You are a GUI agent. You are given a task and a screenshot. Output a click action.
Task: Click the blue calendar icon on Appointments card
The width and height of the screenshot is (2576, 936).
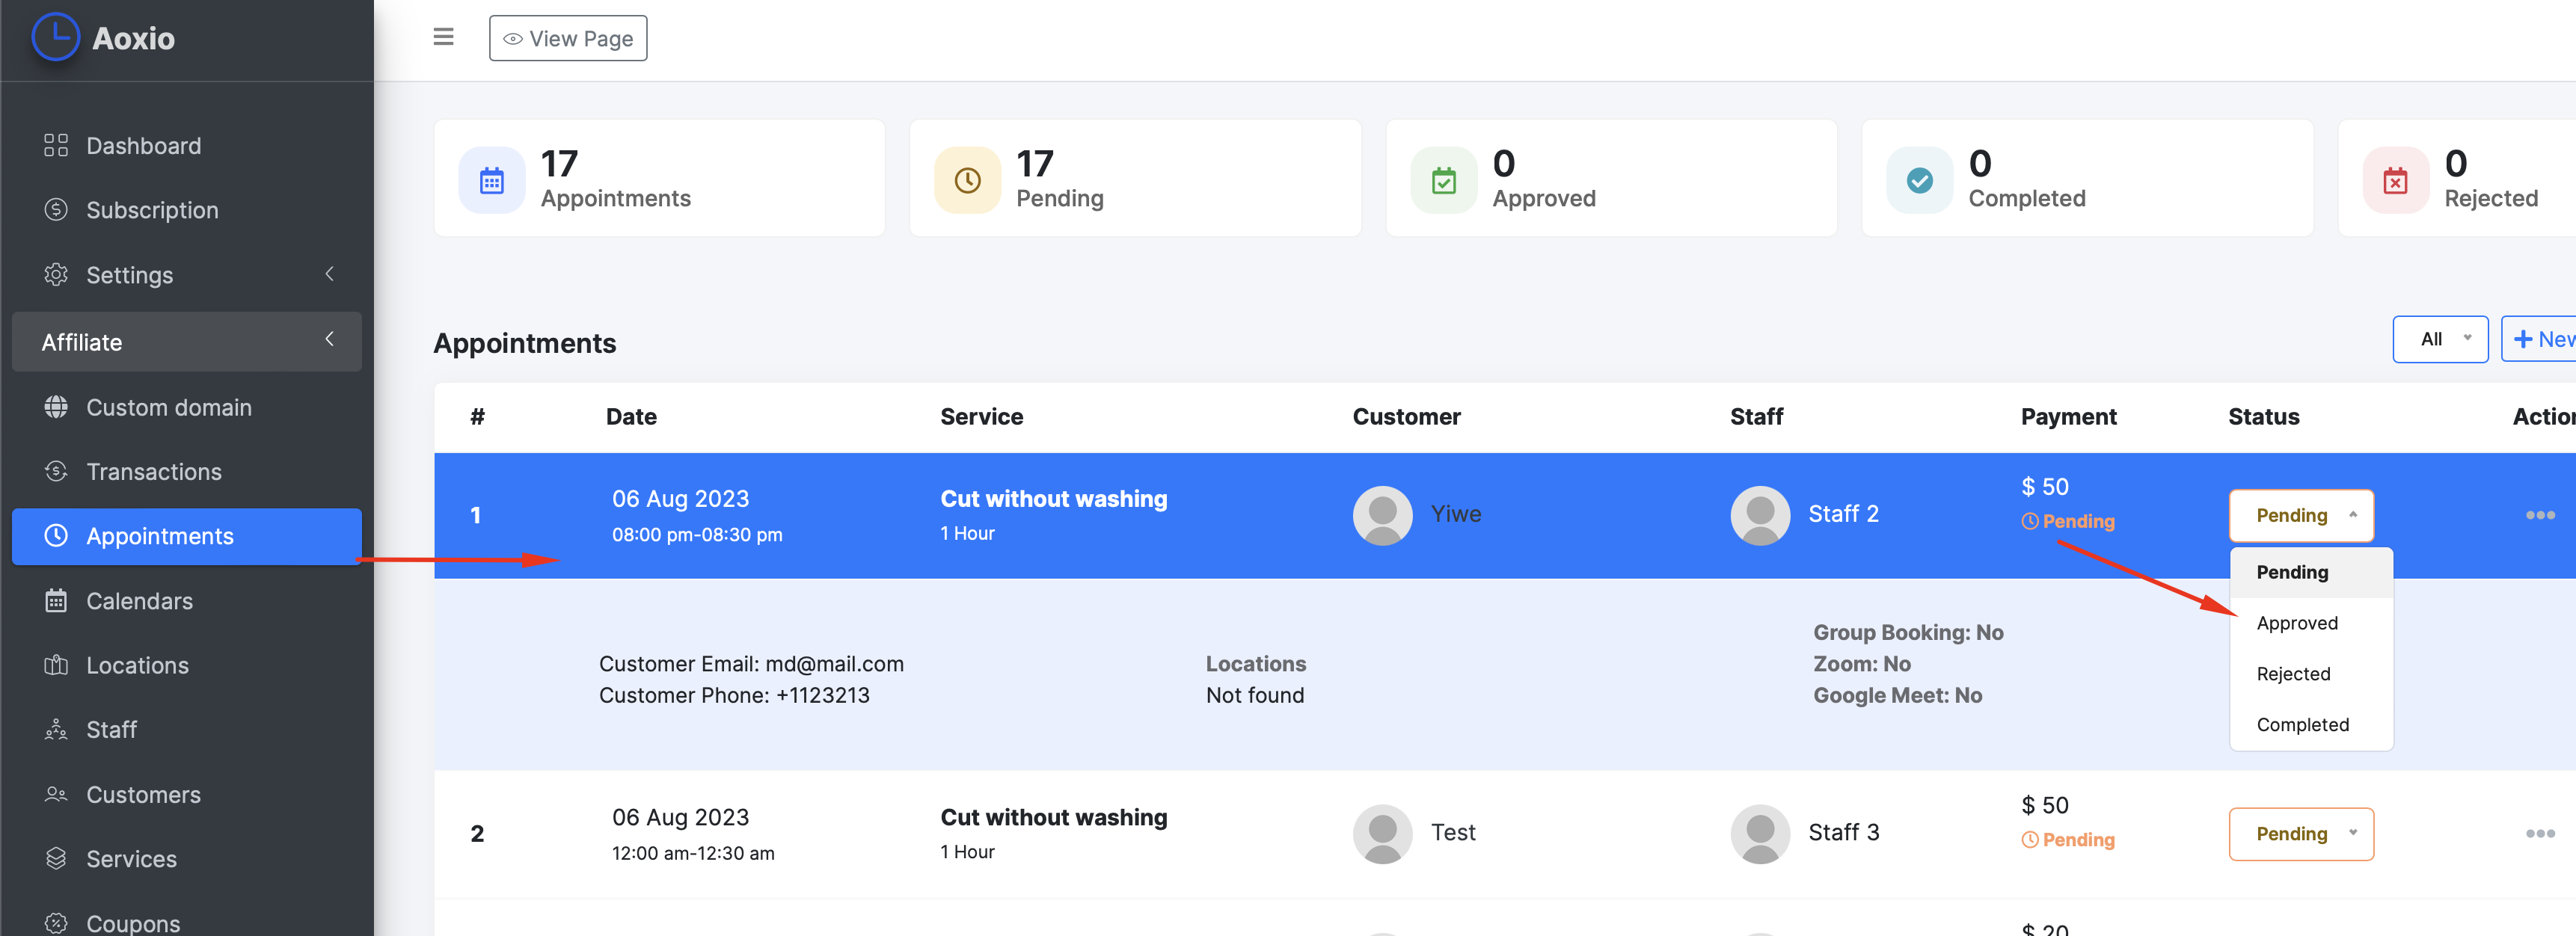pyautogui.click(x=491, y=181)
